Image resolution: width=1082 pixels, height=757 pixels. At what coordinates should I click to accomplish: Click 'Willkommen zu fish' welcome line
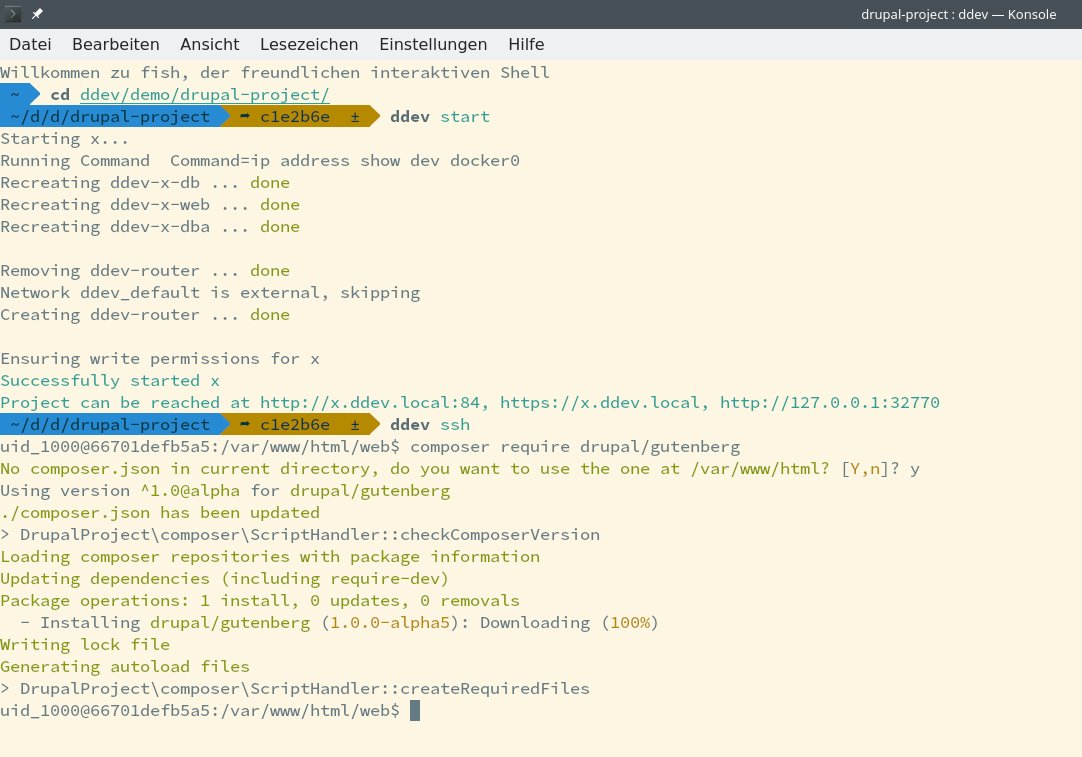pos(275,72)
